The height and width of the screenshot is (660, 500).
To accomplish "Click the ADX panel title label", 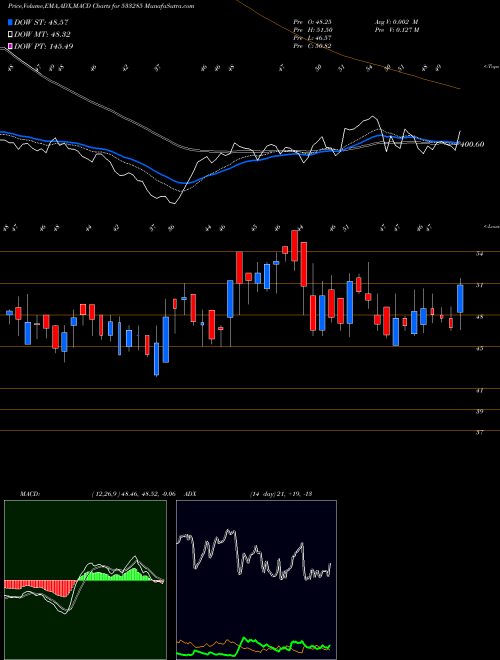I will click(x=190, y=494).
